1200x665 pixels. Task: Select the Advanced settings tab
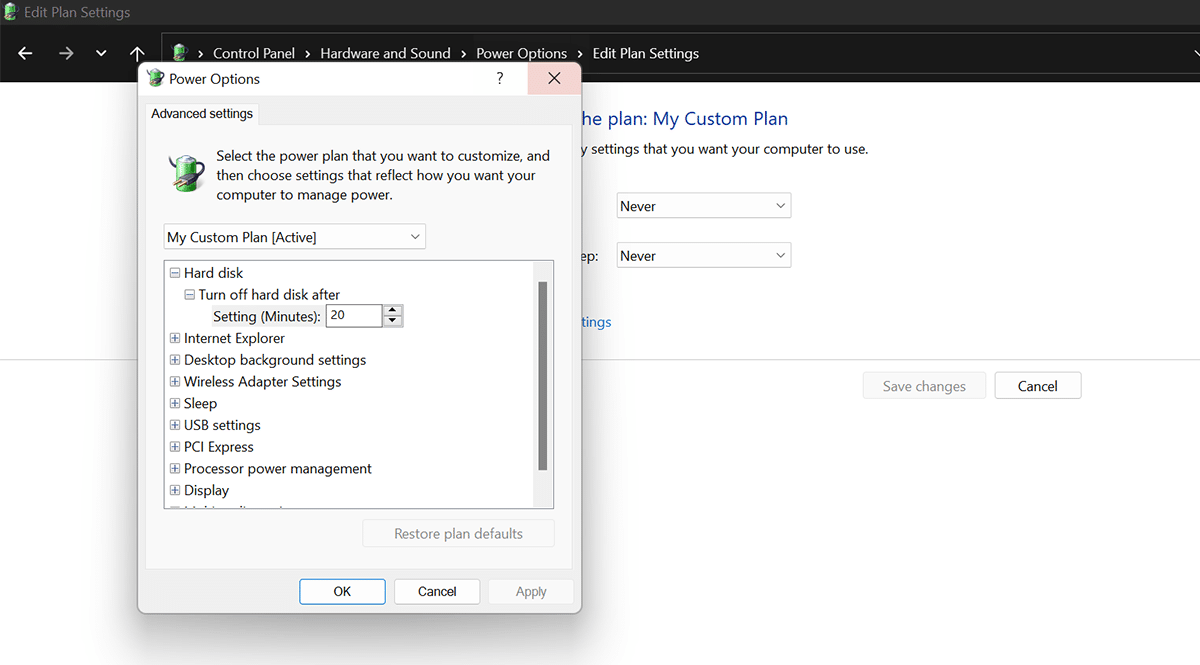(x=202, y=114)
